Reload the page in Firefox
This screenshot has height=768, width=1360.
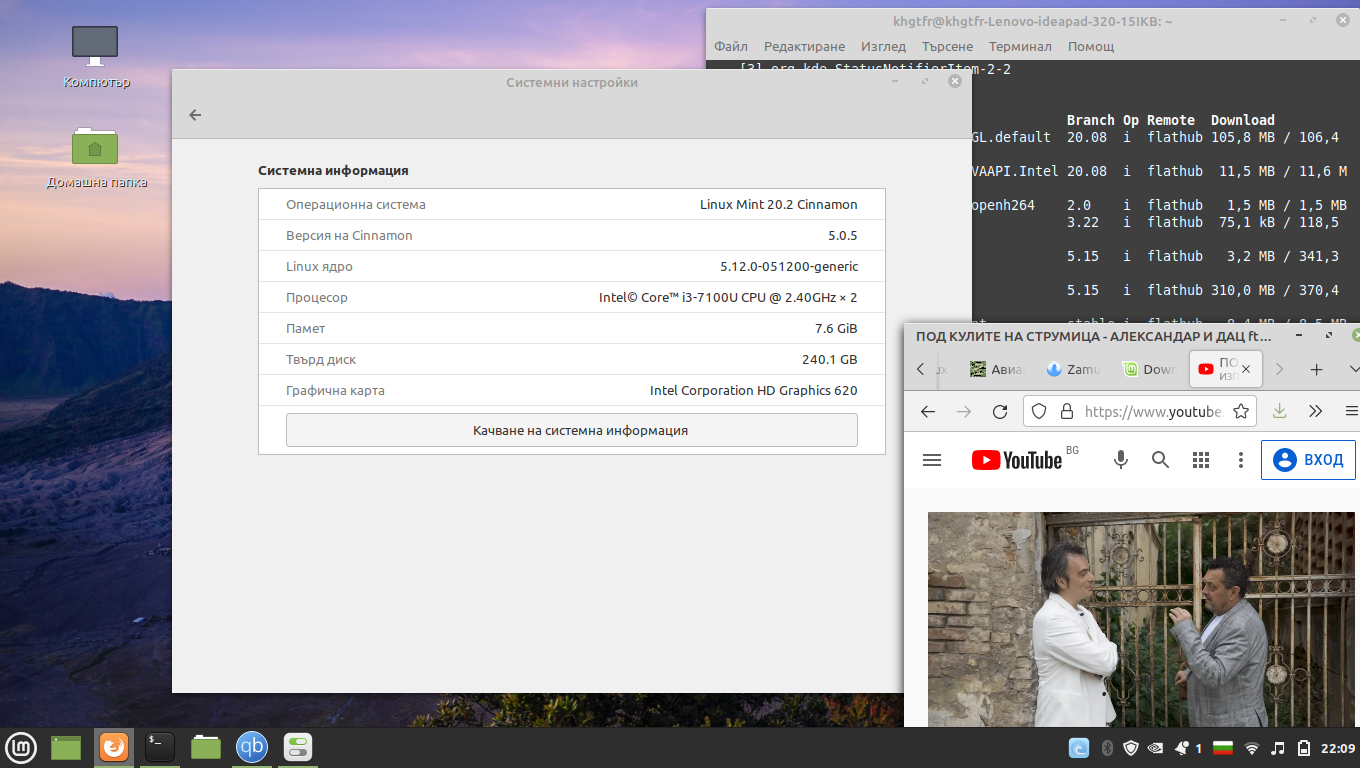tap(1000, 411)
